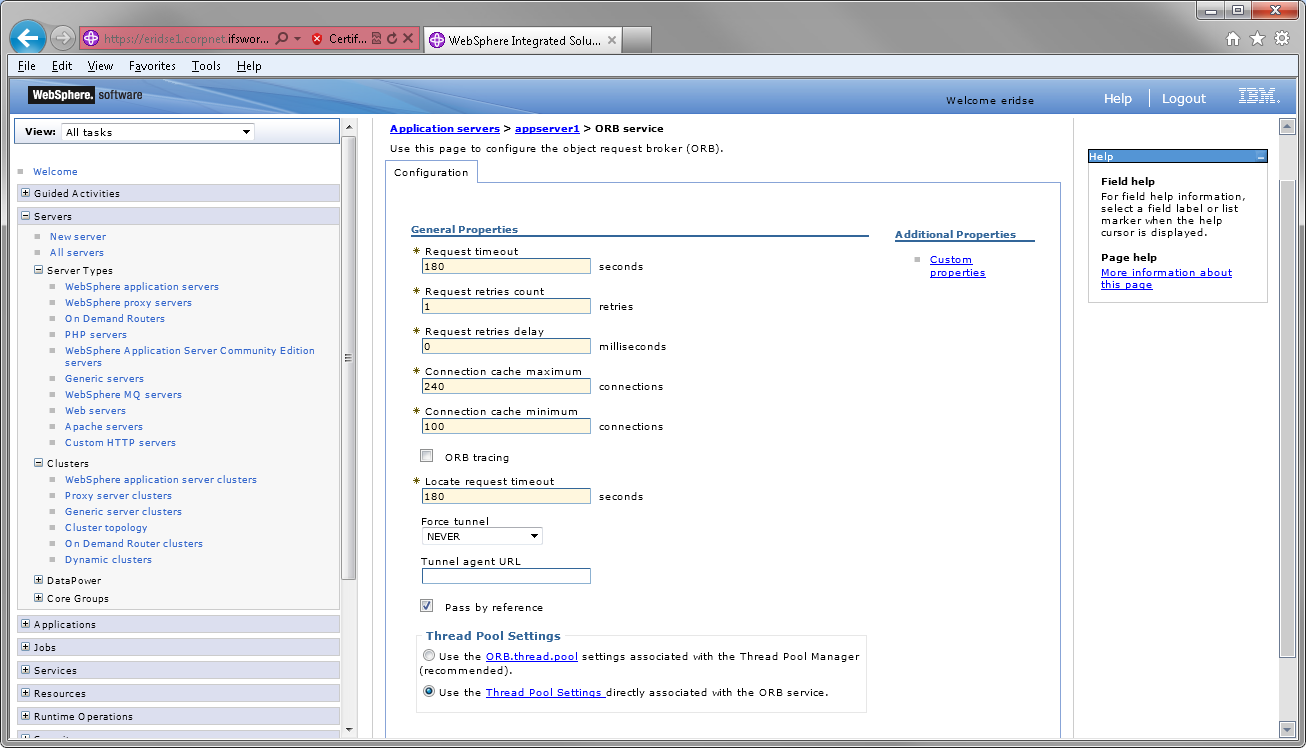
Task: Click the Welcome navigation link
Action: coord(55,171)
